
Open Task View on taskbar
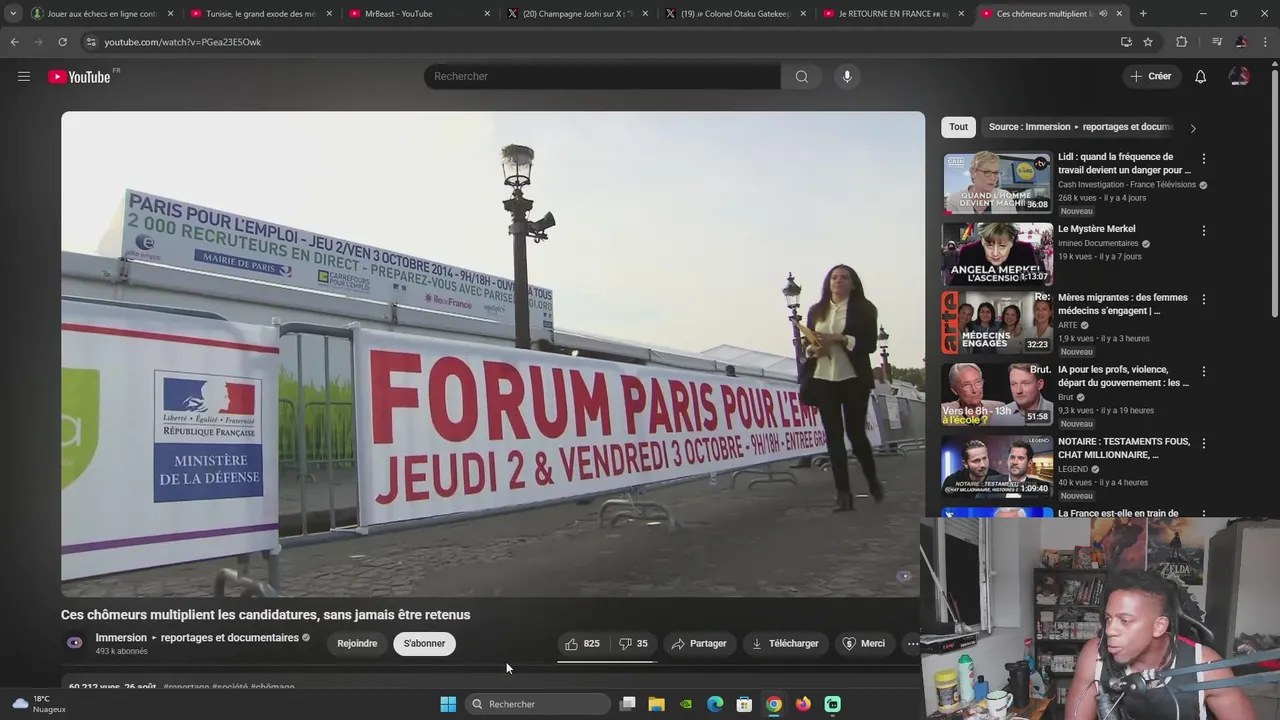(x=627, y=704)
